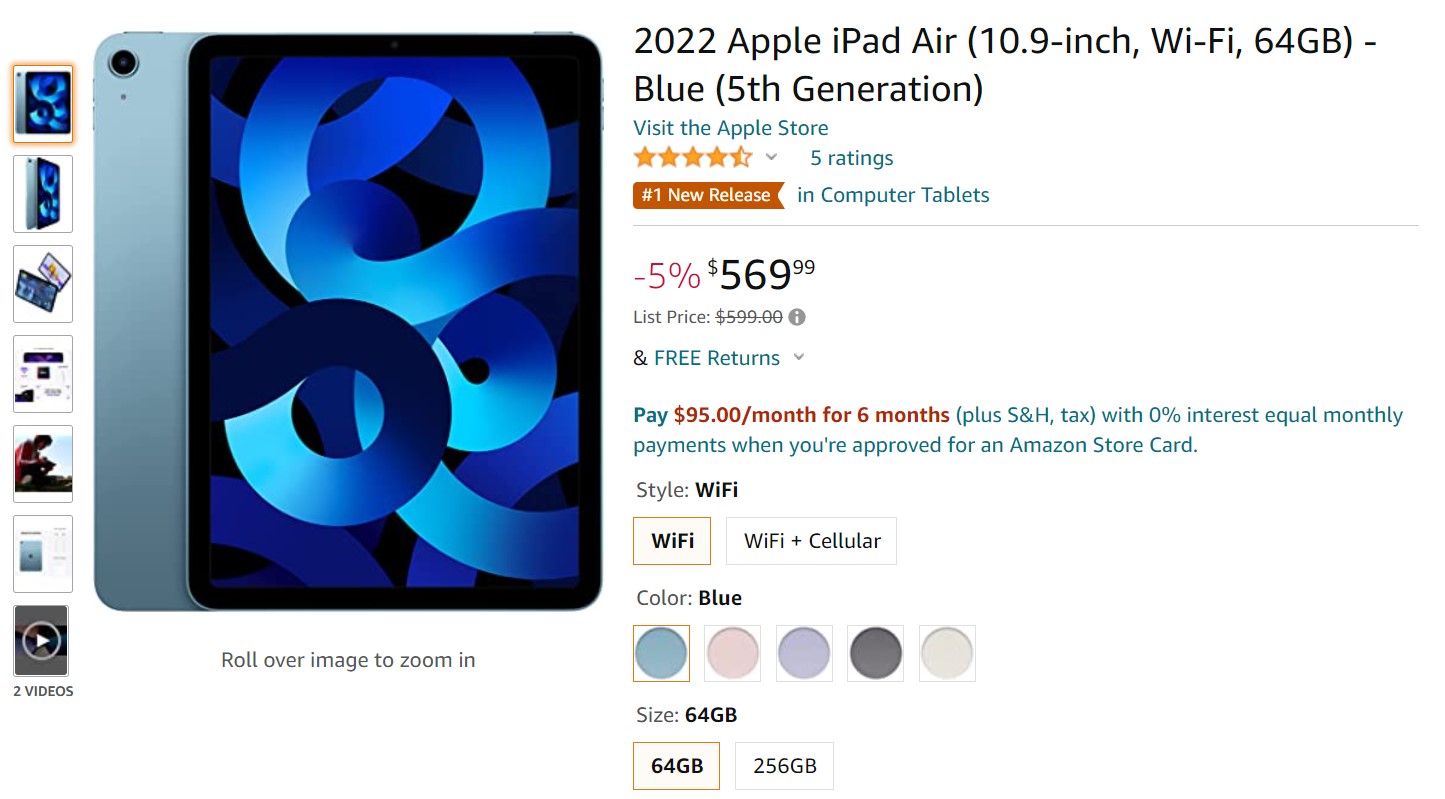Select the 64GB size option

676,766
